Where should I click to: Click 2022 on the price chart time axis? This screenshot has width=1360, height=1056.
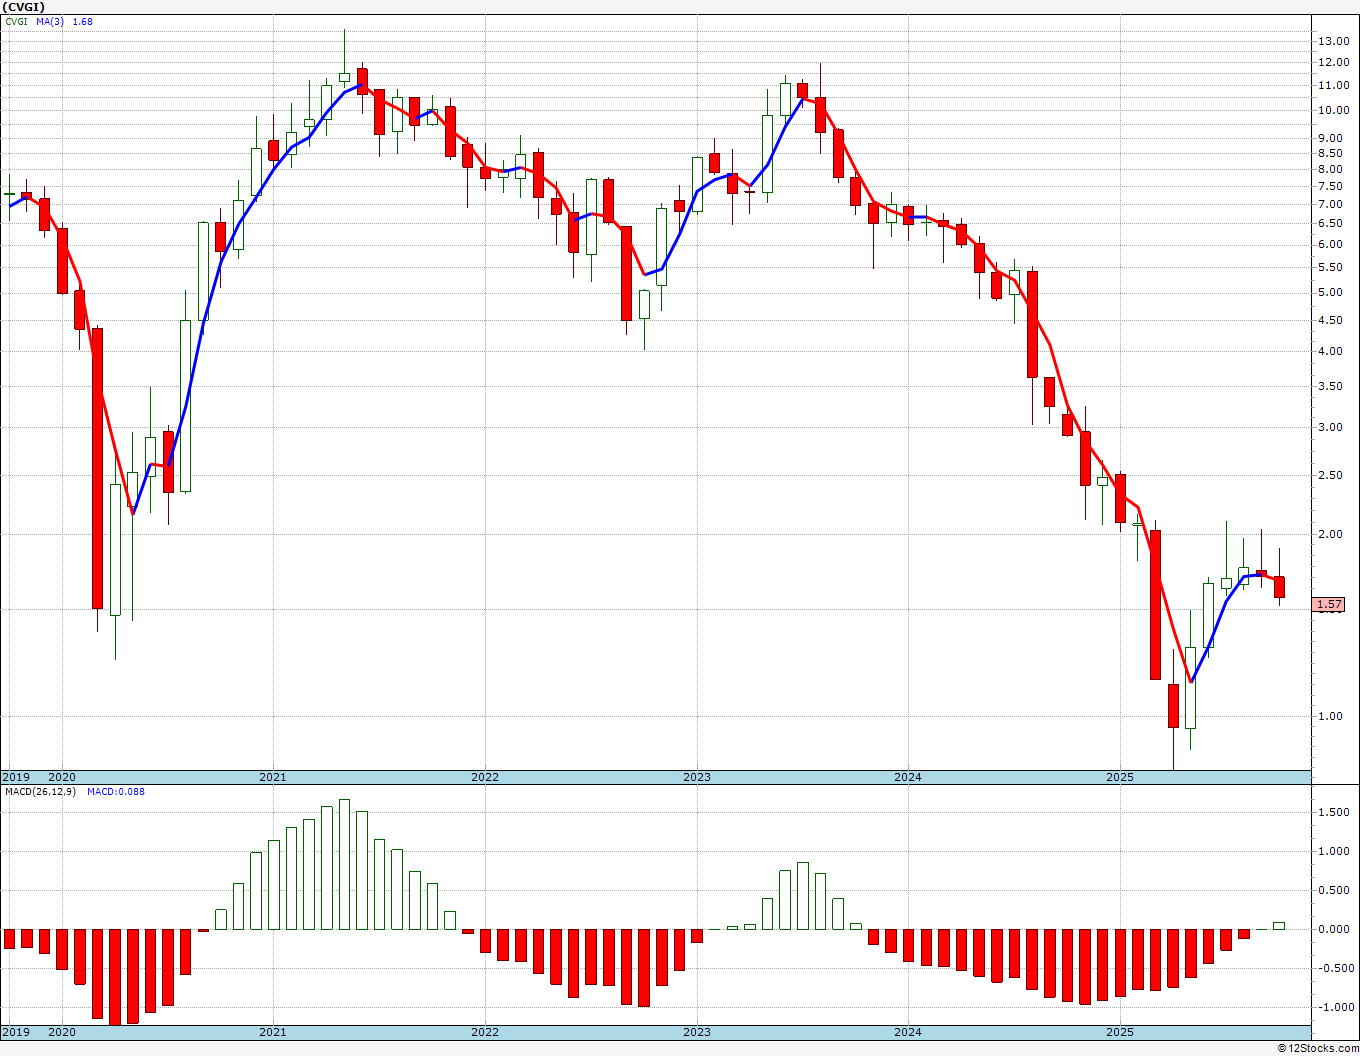coord(485,777)
